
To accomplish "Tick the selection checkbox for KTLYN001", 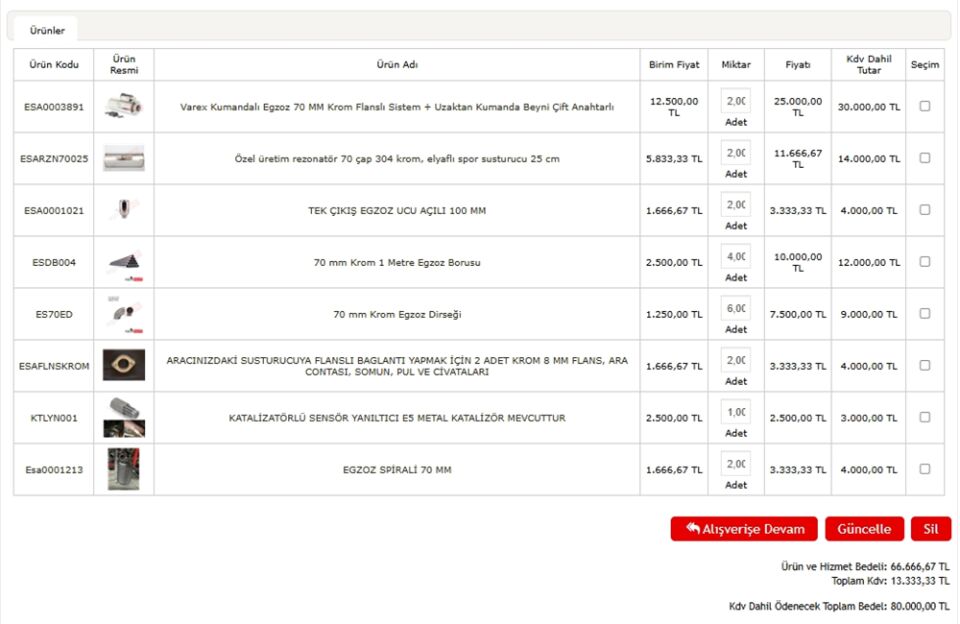I will tap(924, 417).
